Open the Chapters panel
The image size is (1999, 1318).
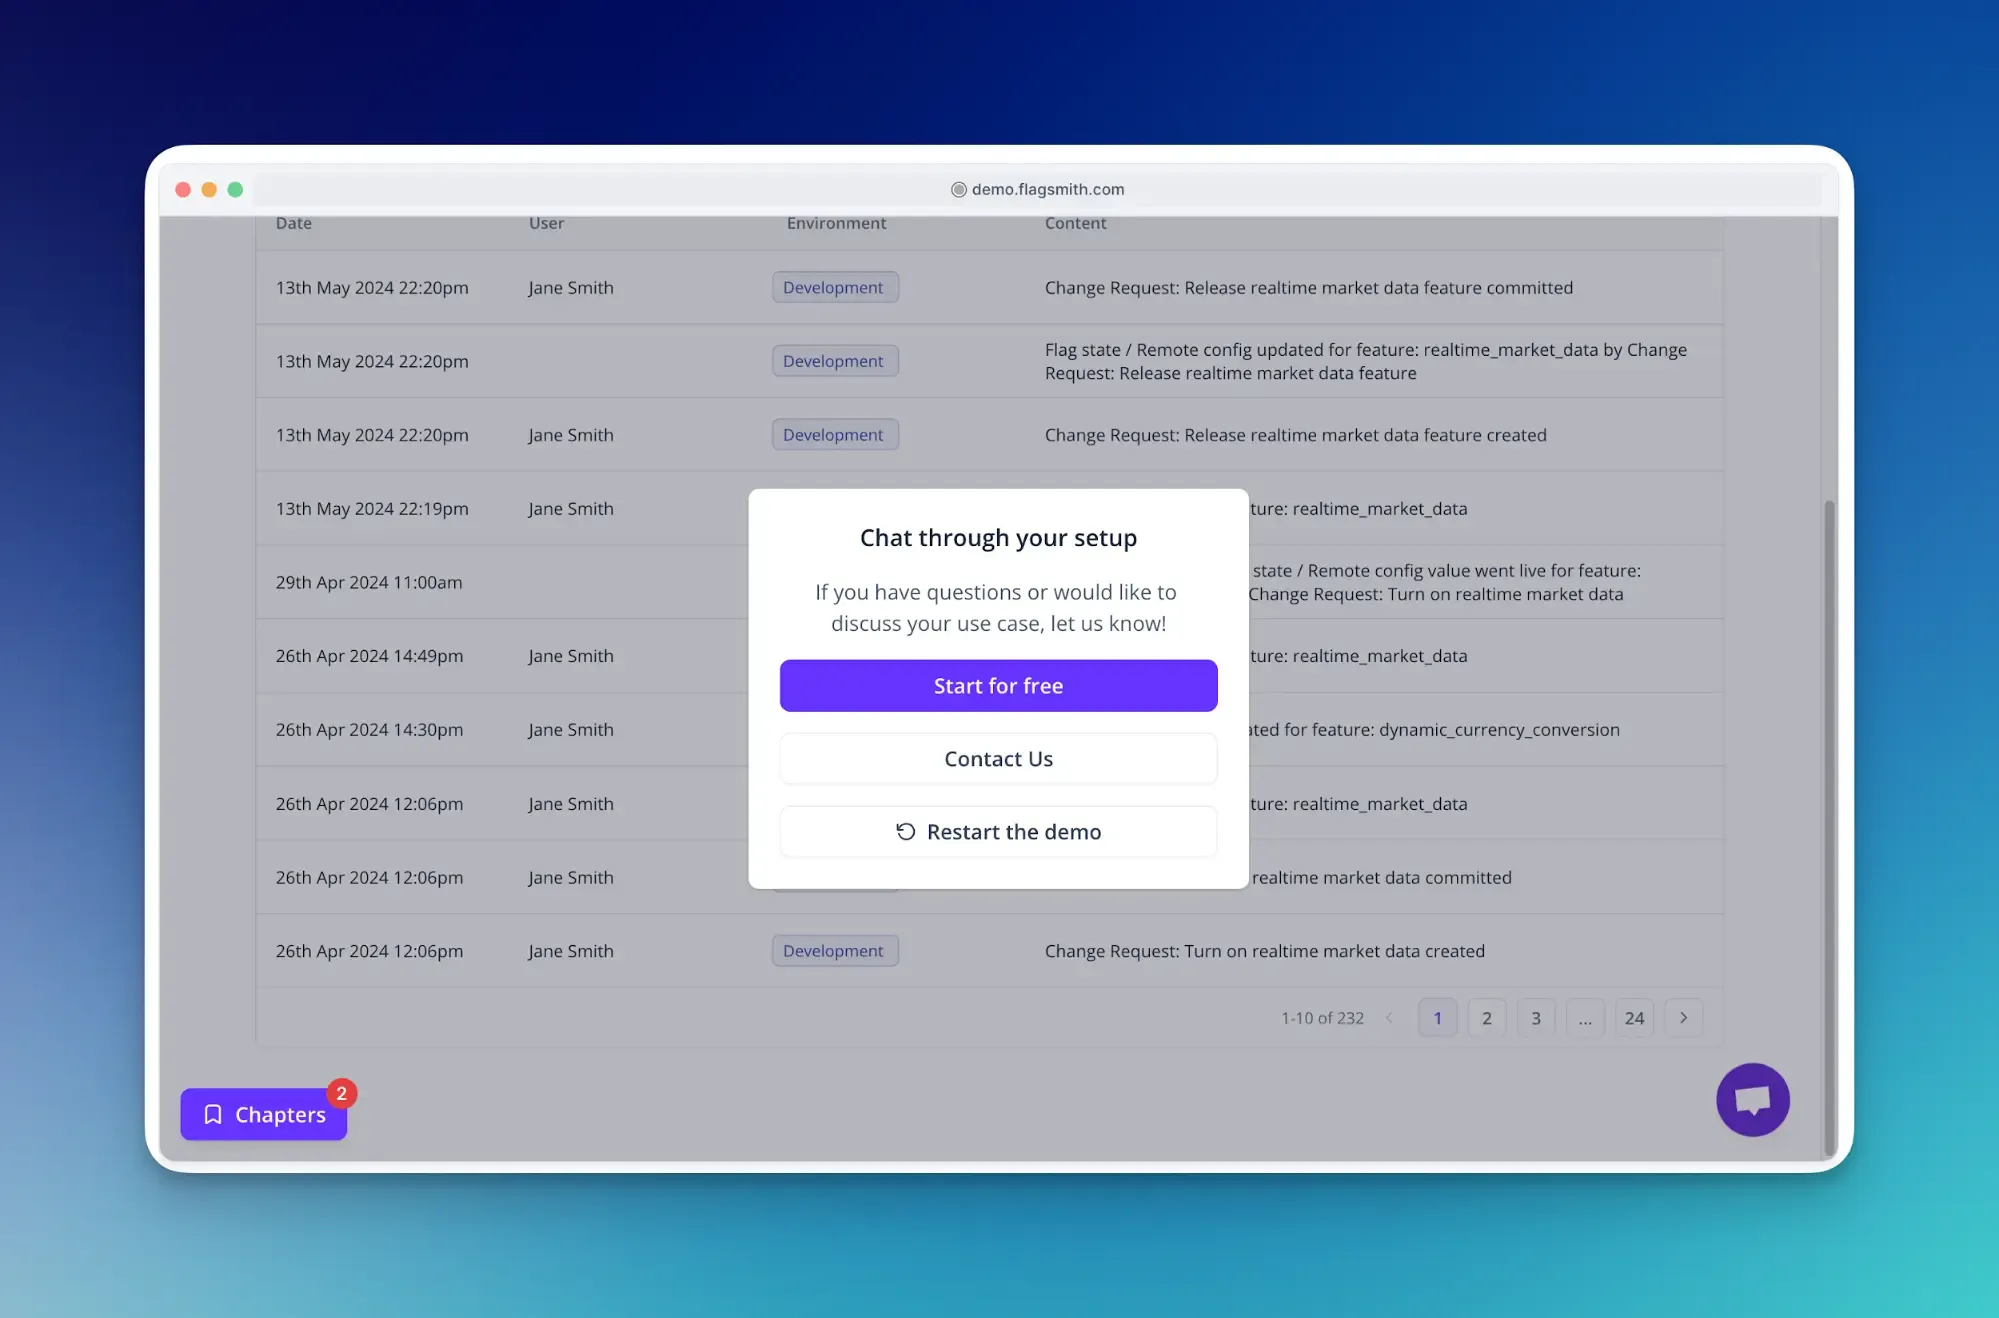tap(264, 1114)
